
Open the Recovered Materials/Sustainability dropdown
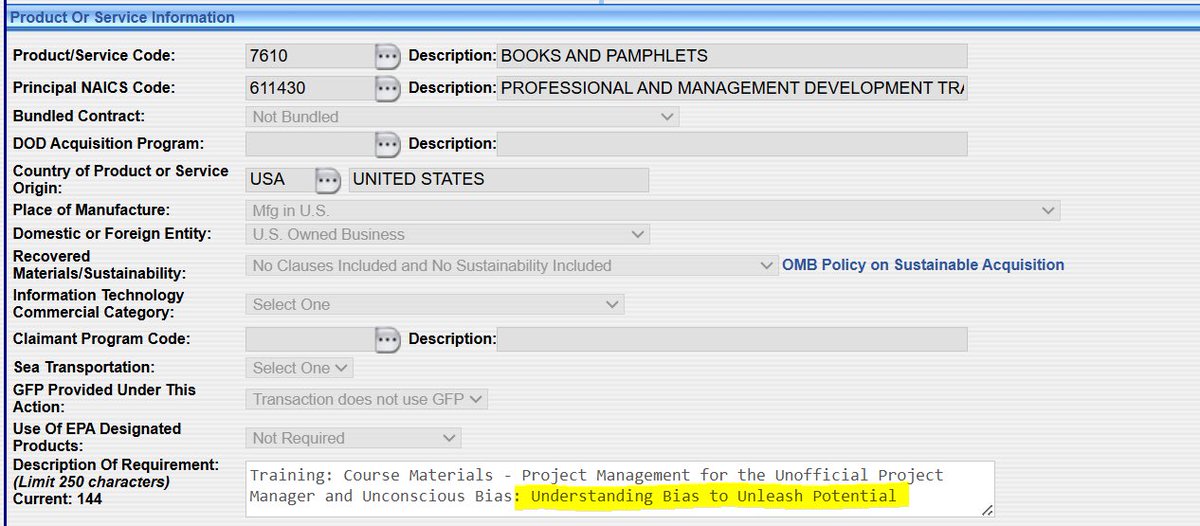click(510, 266)
